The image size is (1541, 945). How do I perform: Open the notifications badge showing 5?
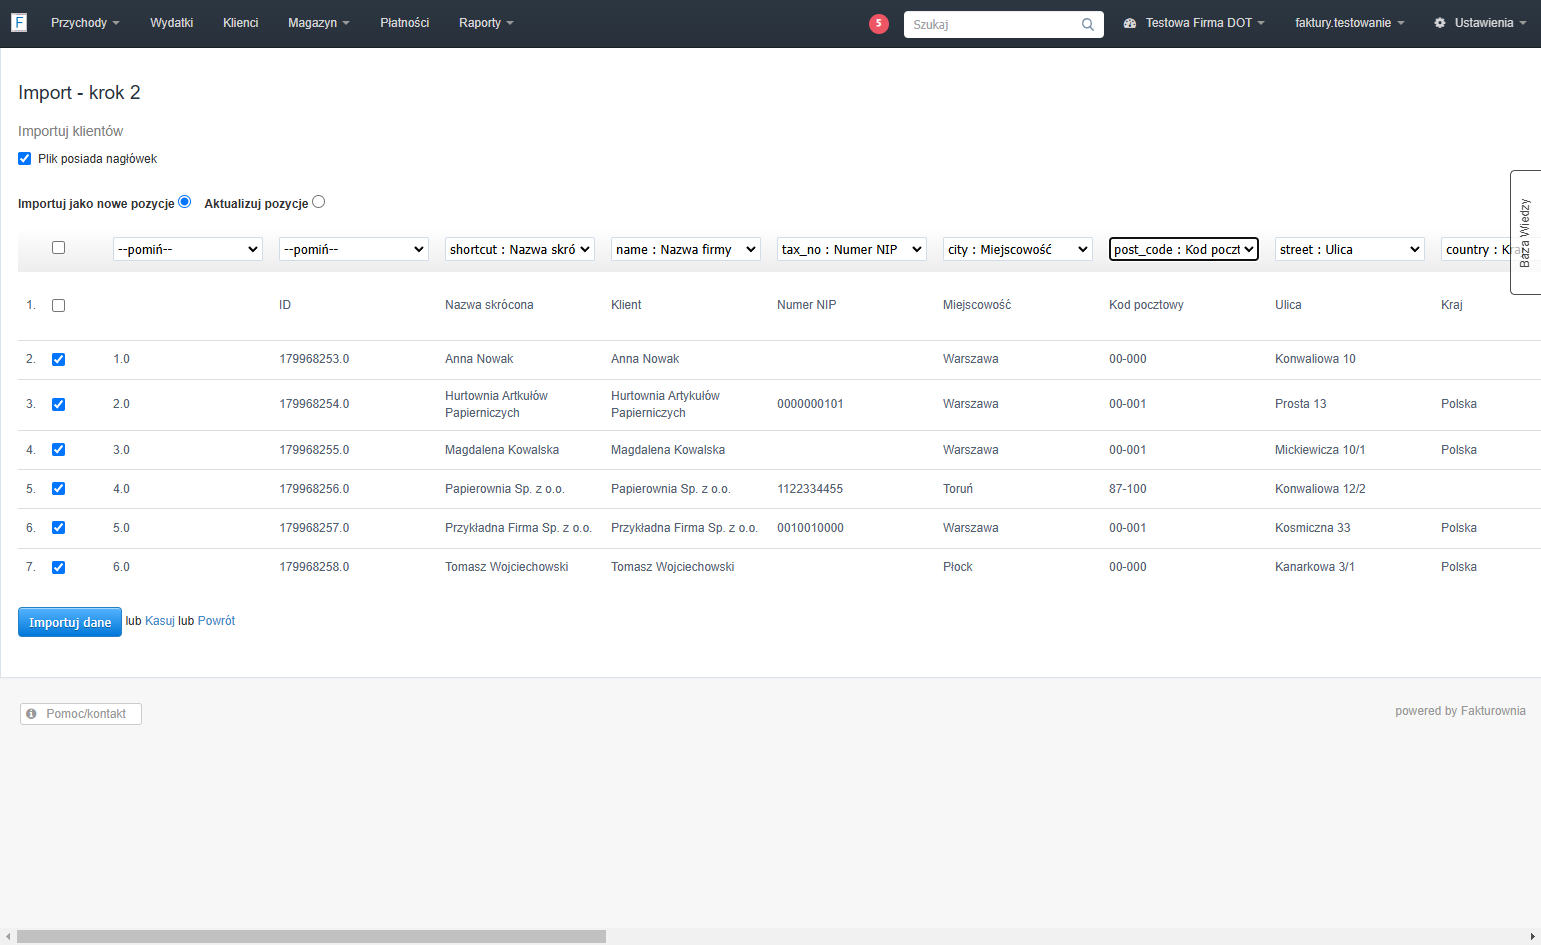point(879,23)
